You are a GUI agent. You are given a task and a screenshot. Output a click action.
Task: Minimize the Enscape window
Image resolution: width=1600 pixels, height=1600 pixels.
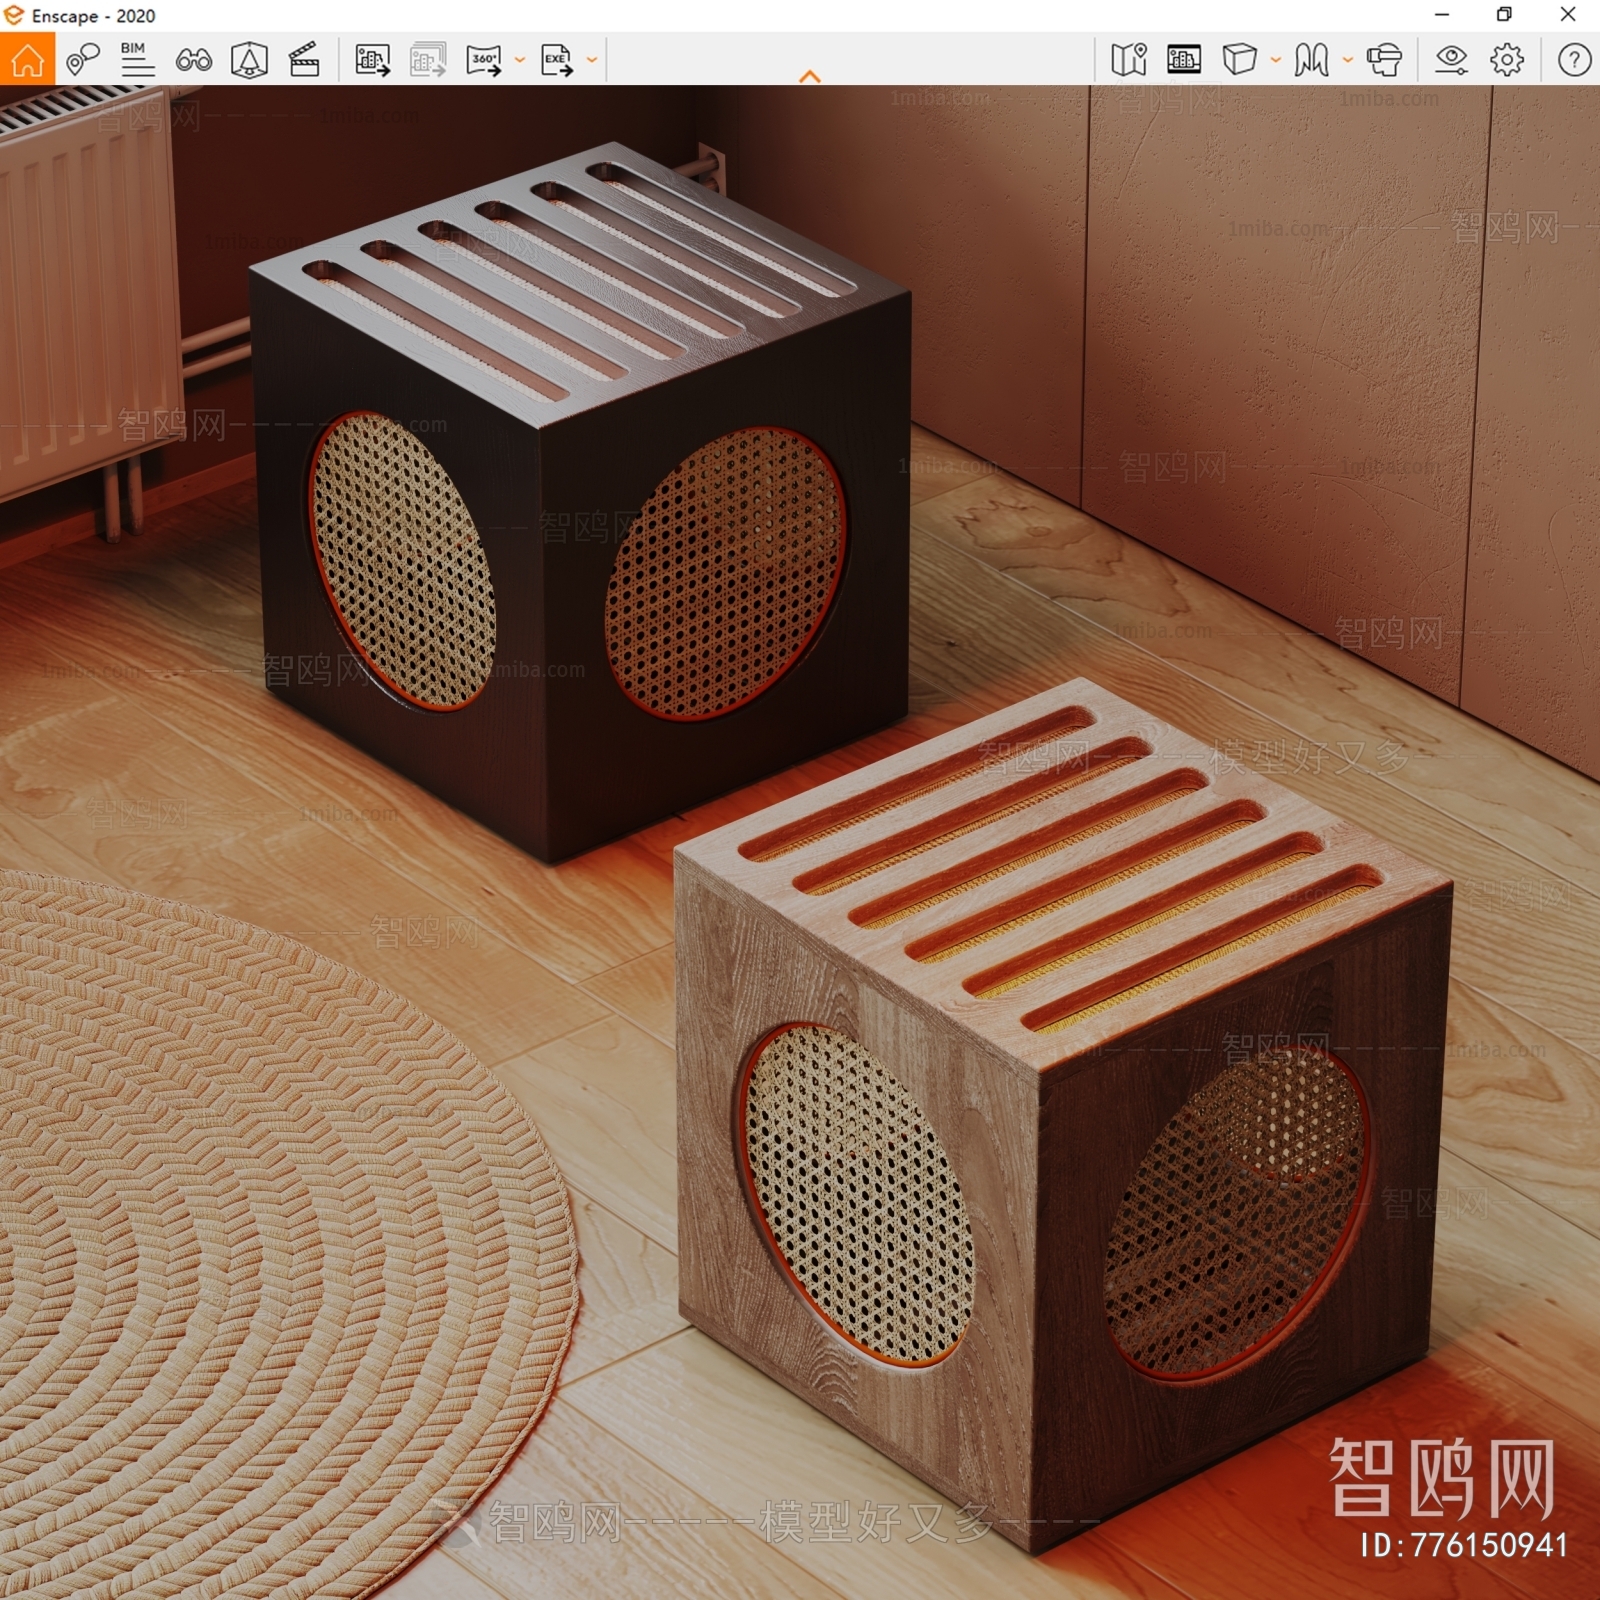(1442, 15)
